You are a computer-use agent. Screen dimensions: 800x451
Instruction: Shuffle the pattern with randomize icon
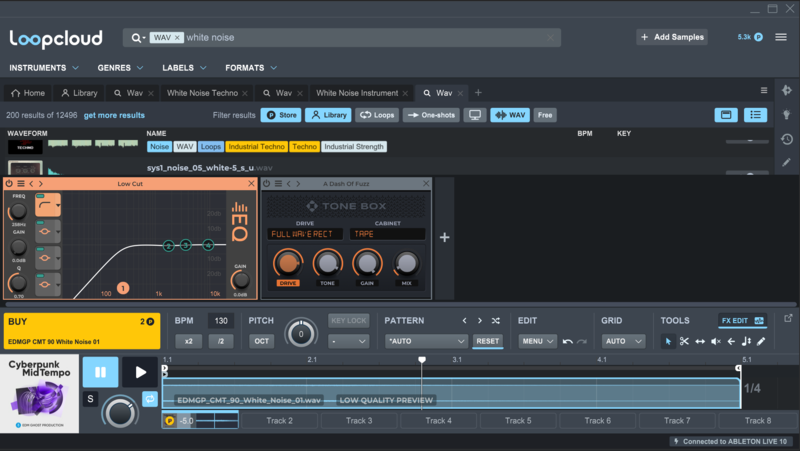495,321
